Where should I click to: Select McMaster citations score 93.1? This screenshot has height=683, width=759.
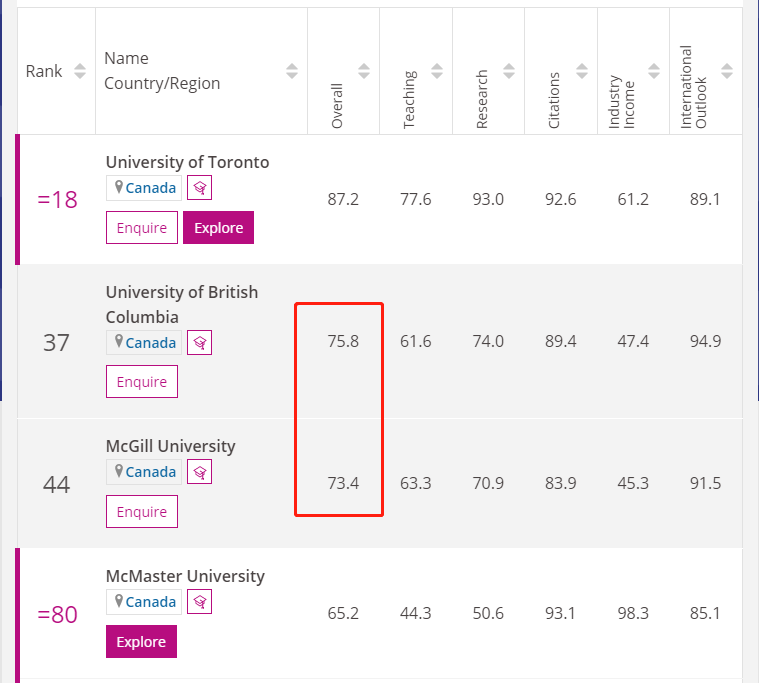(x=560, y=613)
